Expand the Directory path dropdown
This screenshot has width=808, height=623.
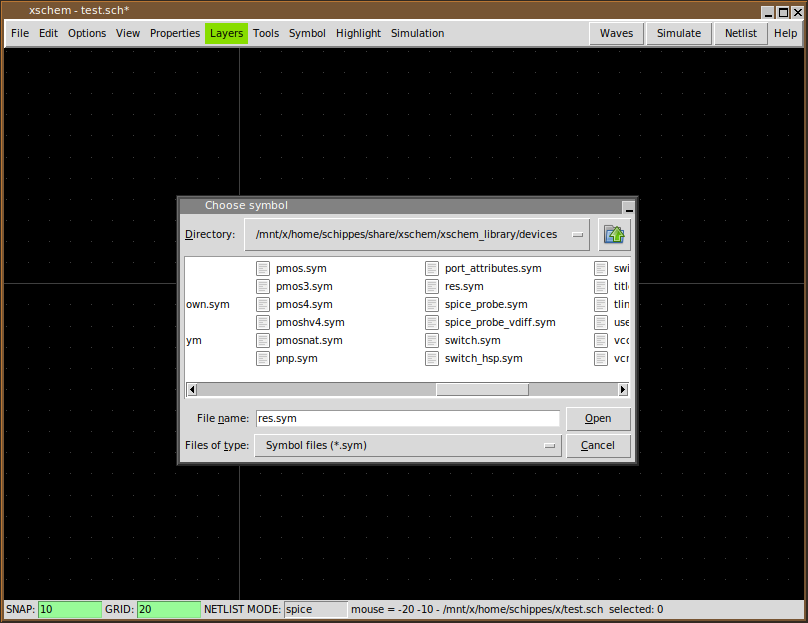point(578,235)
